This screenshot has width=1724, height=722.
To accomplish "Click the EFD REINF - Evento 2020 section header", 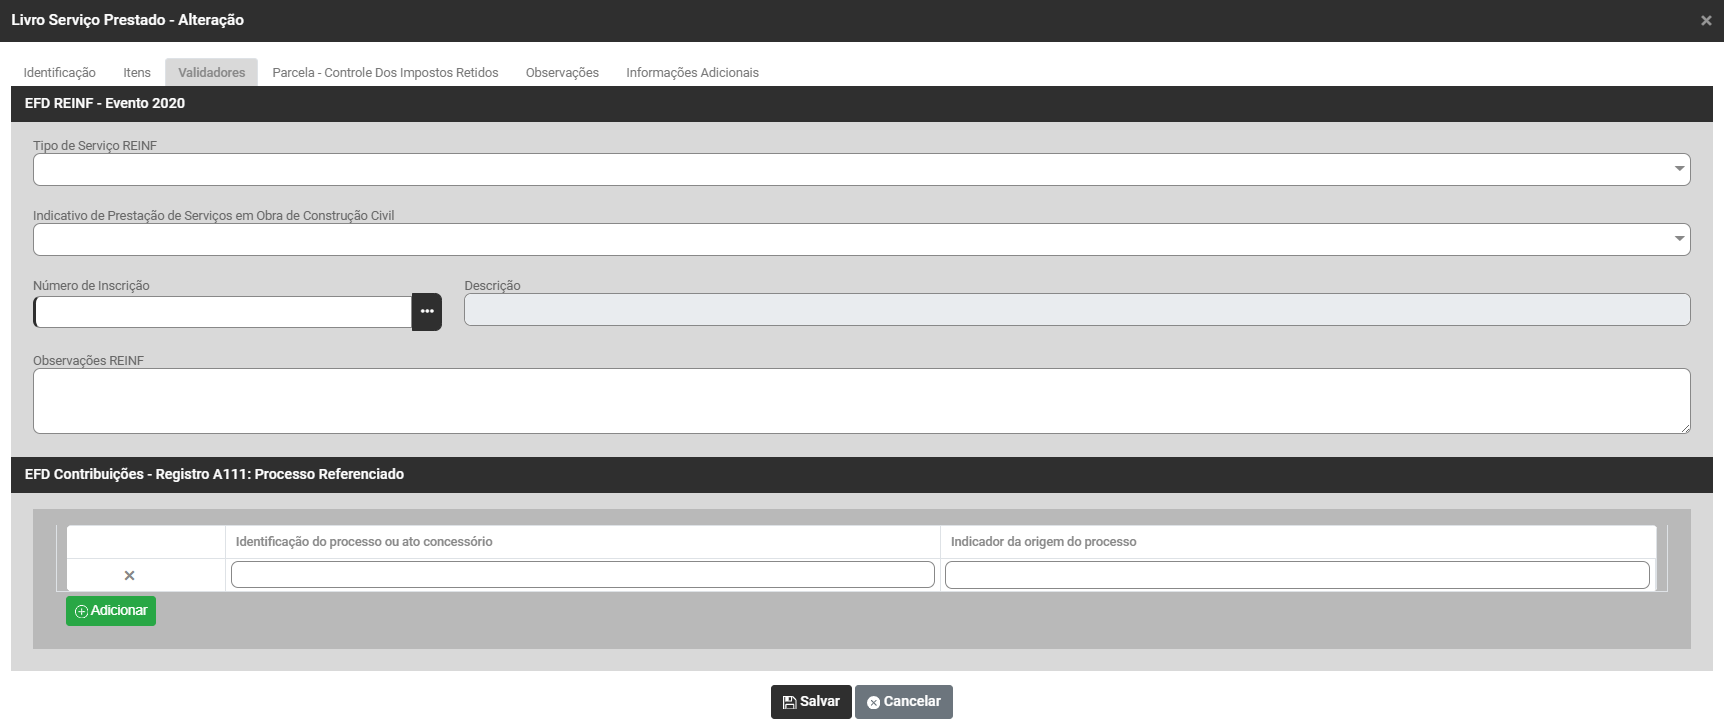I will pos(861,104).
